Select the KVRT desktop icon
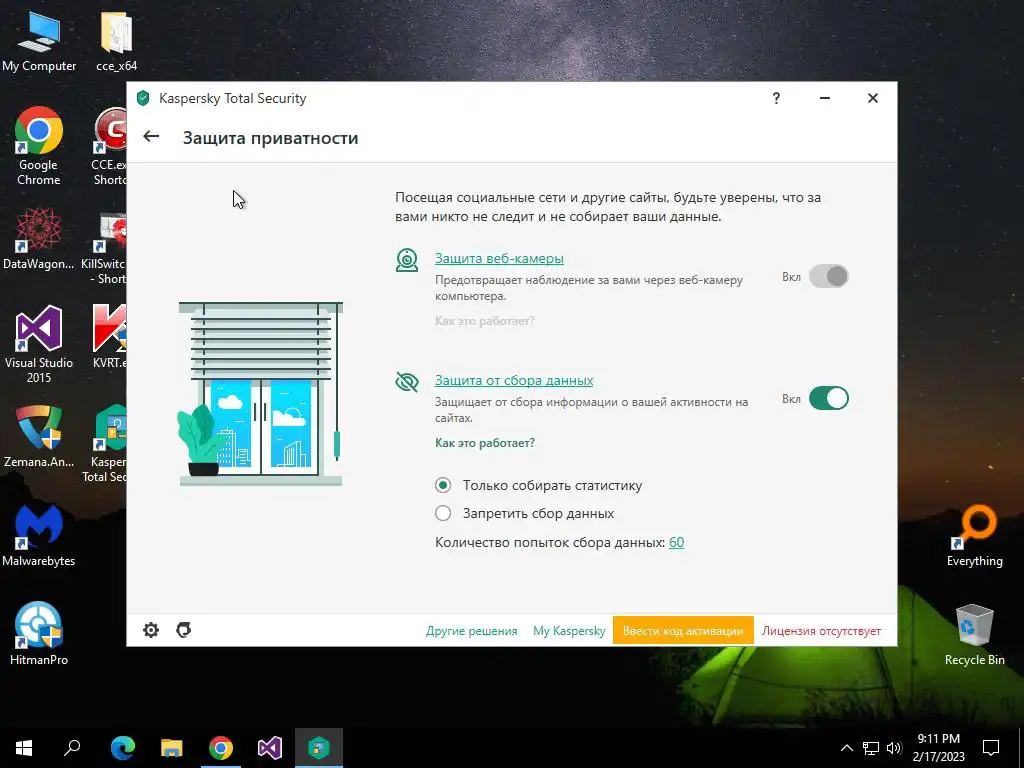 pos(109,336)
